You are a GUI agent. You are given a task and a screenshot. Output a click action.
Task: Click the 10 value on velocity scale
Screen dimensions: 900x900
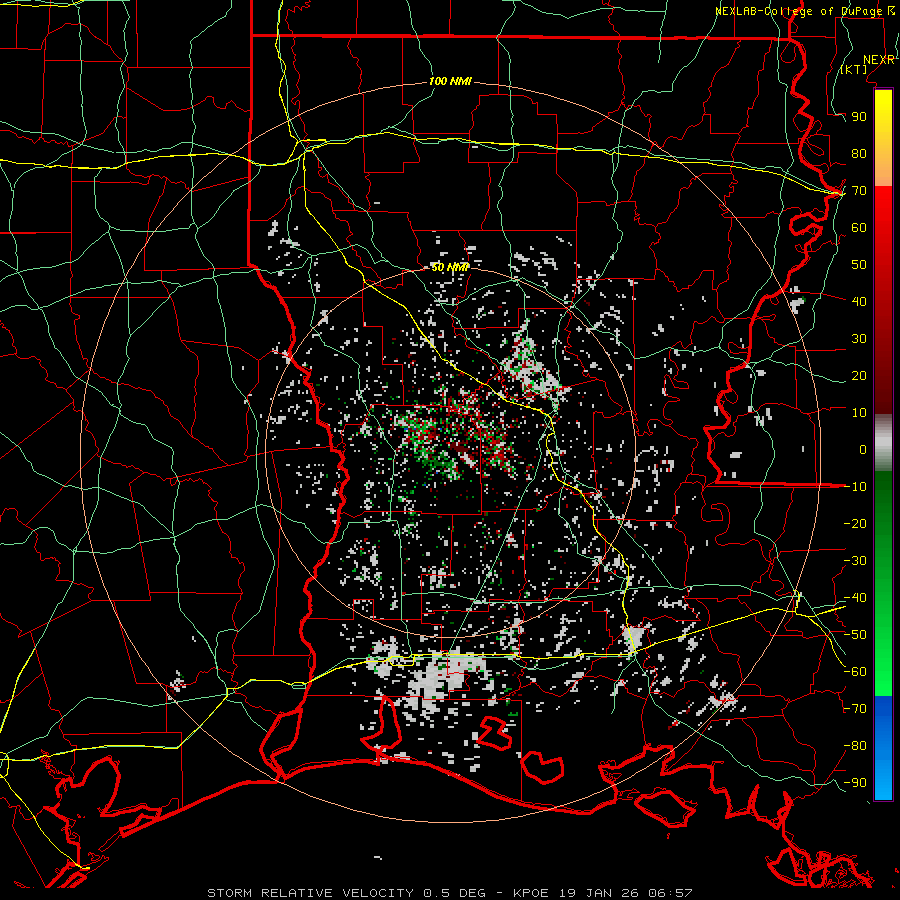point(859,413)
